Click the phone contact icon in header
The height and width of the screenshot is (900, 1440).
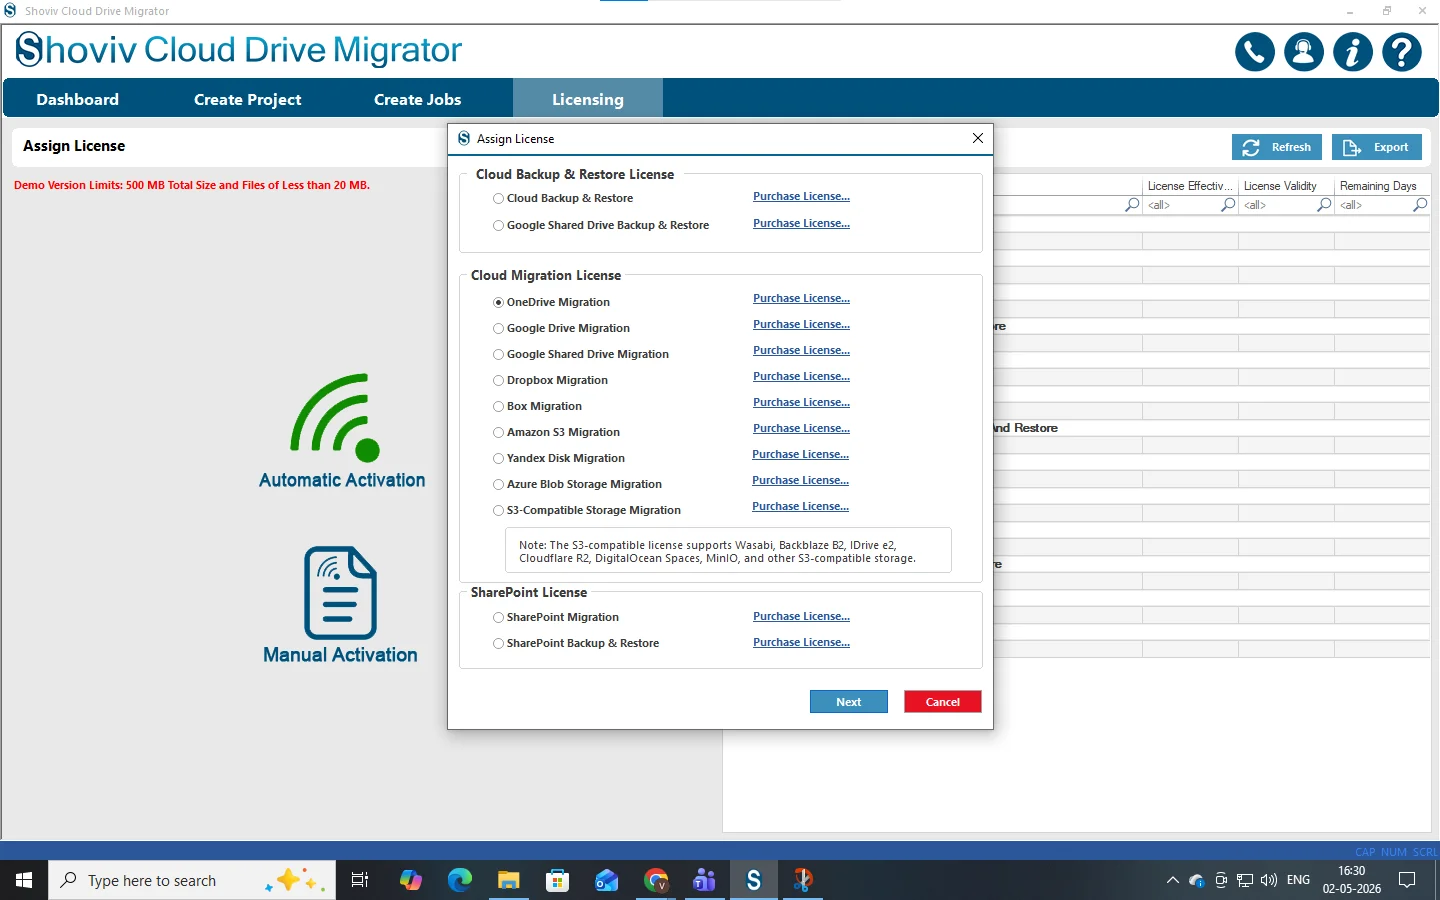tap(1255, 52)
